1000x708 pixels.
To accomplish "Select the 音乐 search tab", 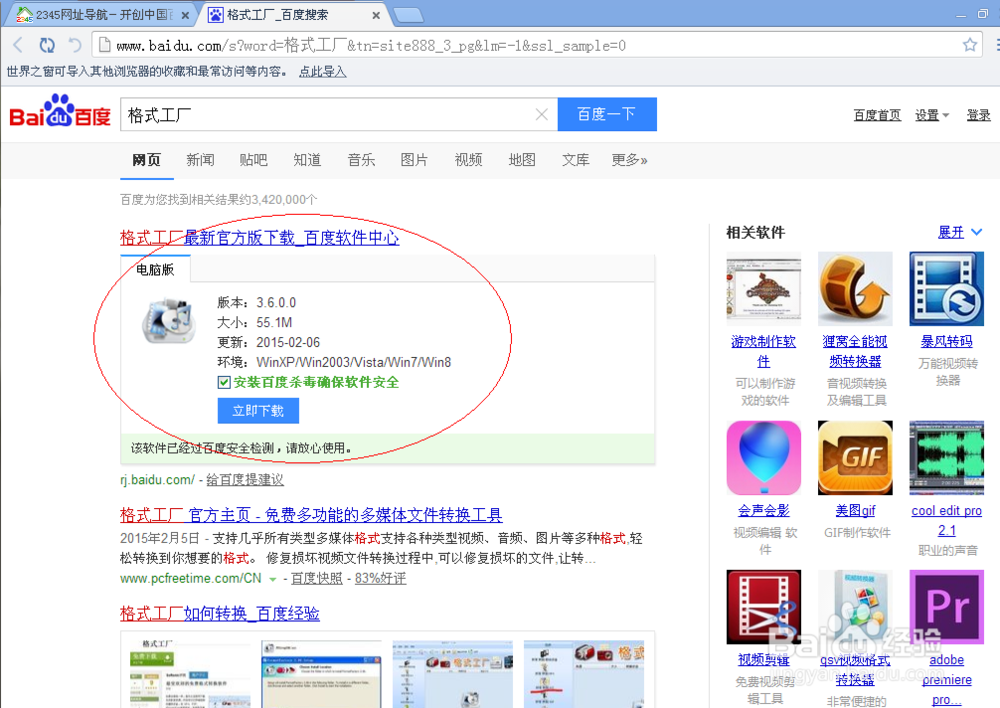I will pos(361,159).
